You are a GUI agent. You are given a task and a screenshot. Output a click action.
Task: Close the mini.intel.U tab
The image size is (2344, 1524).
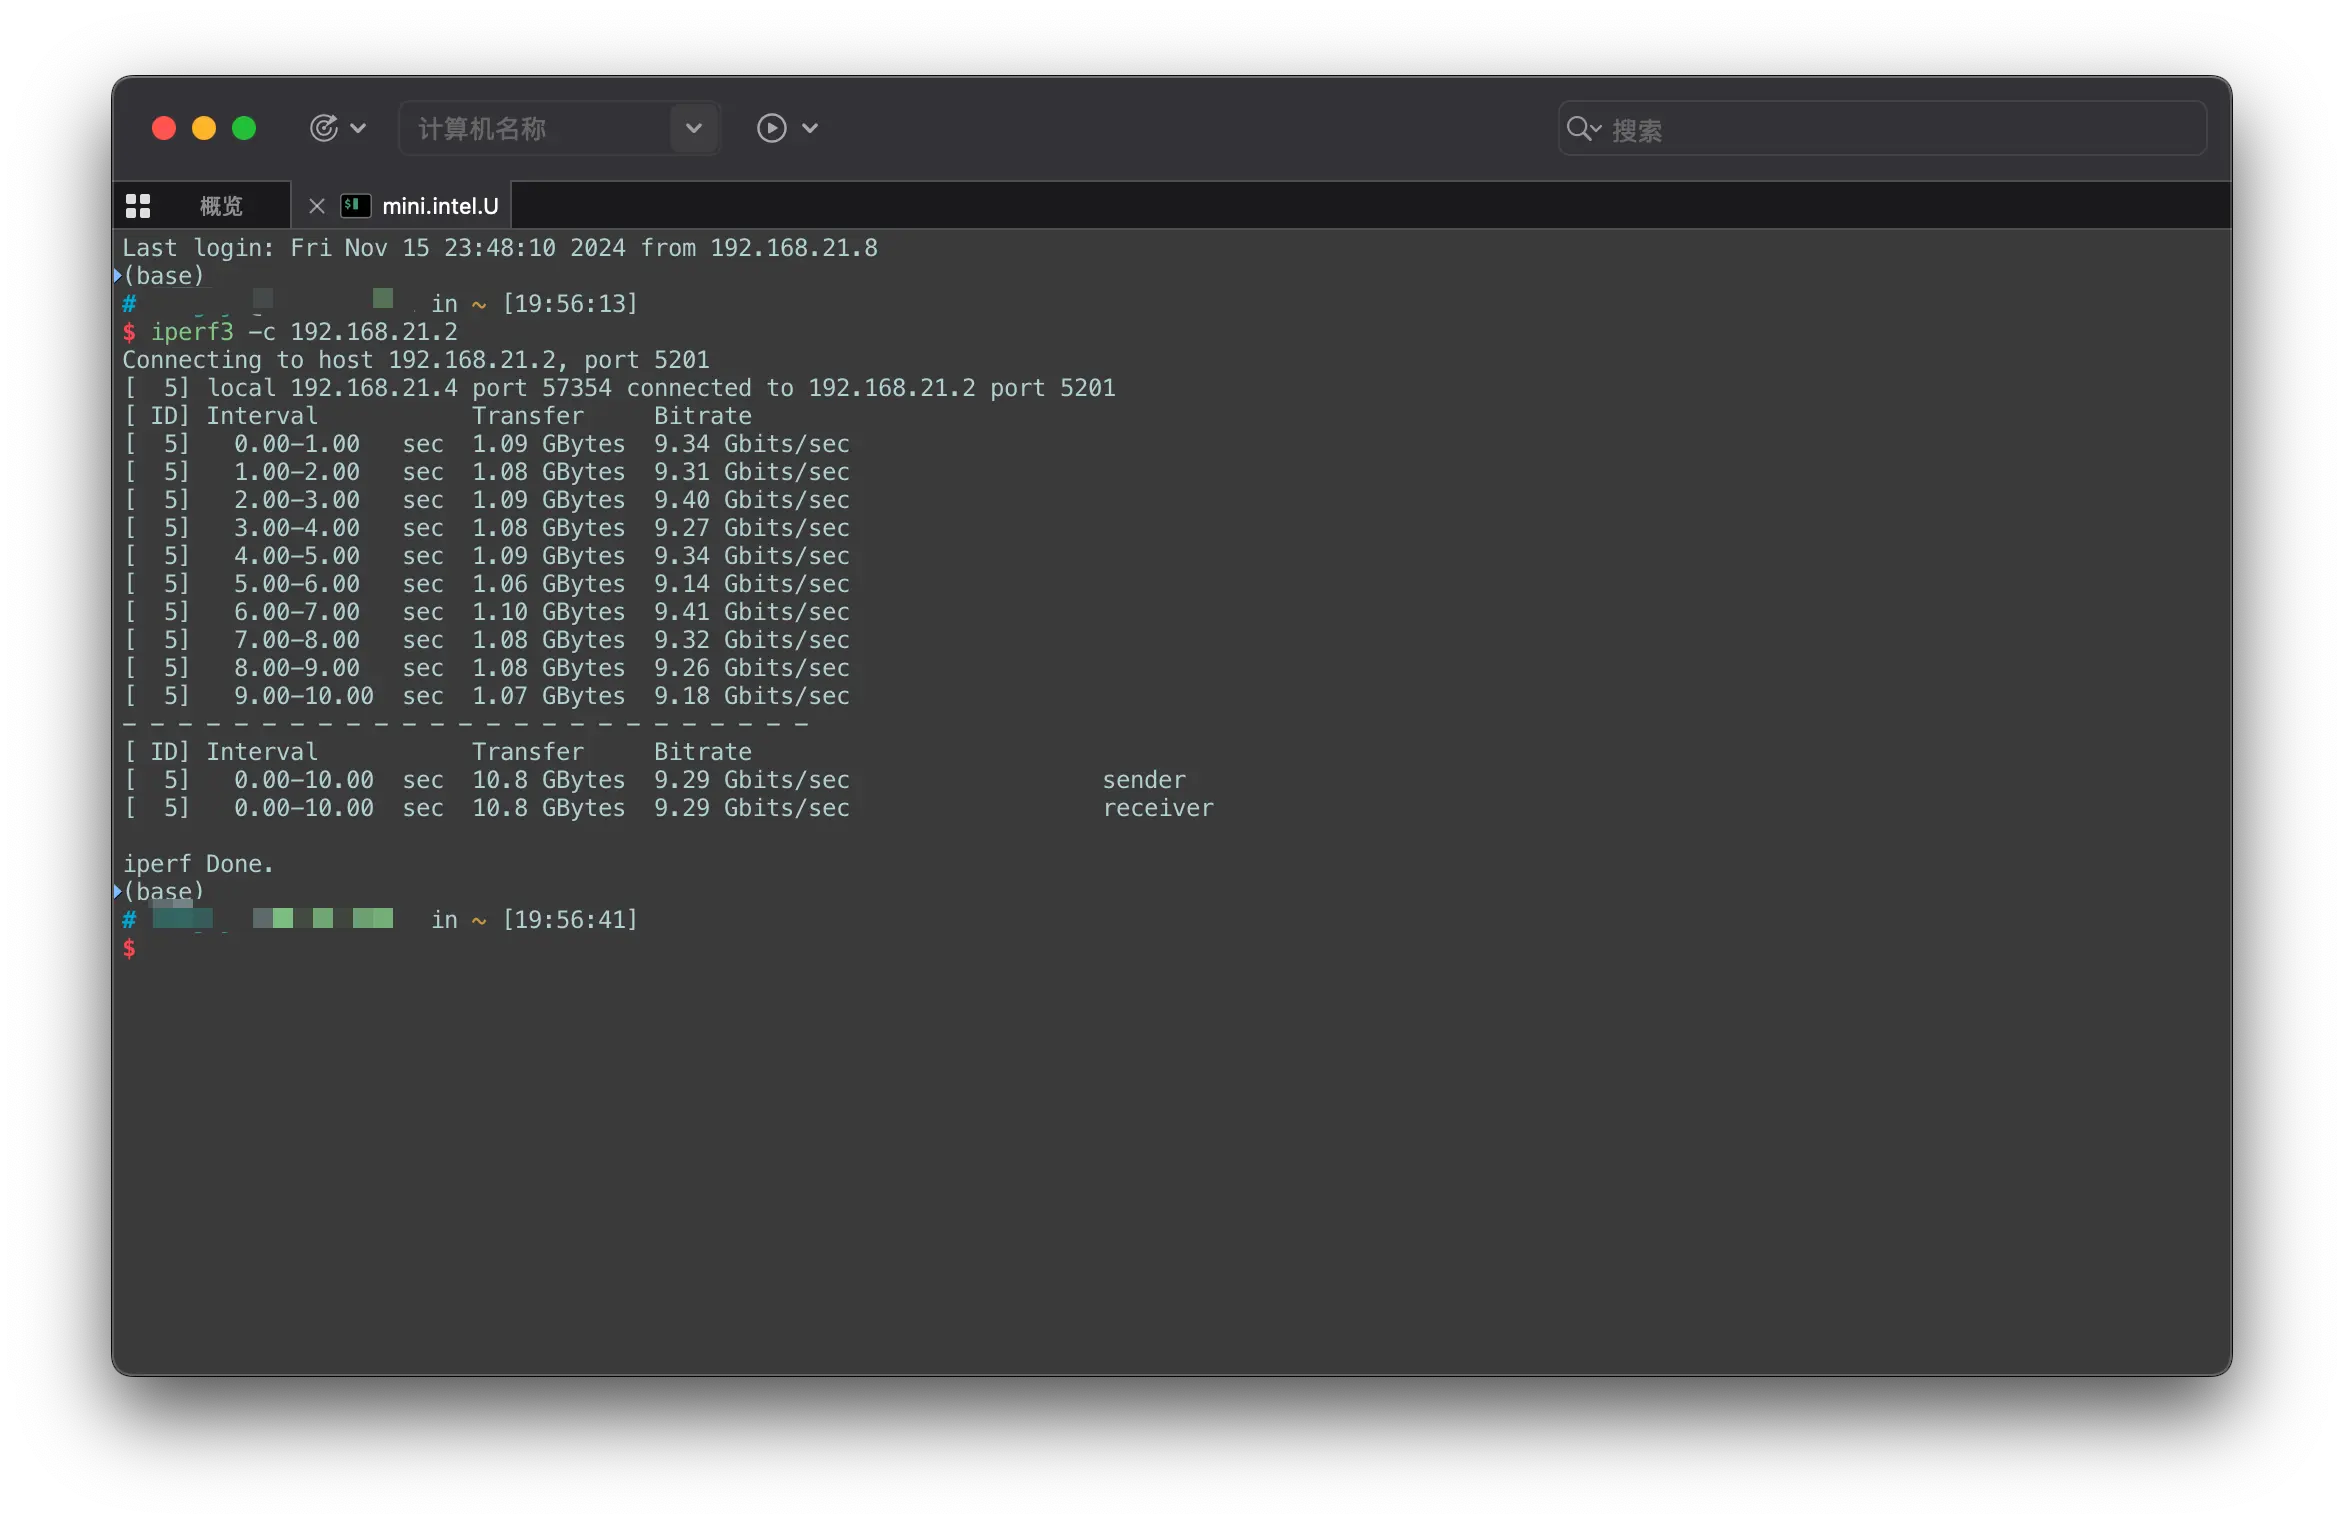pyautogui.click(x=316, y=206)
